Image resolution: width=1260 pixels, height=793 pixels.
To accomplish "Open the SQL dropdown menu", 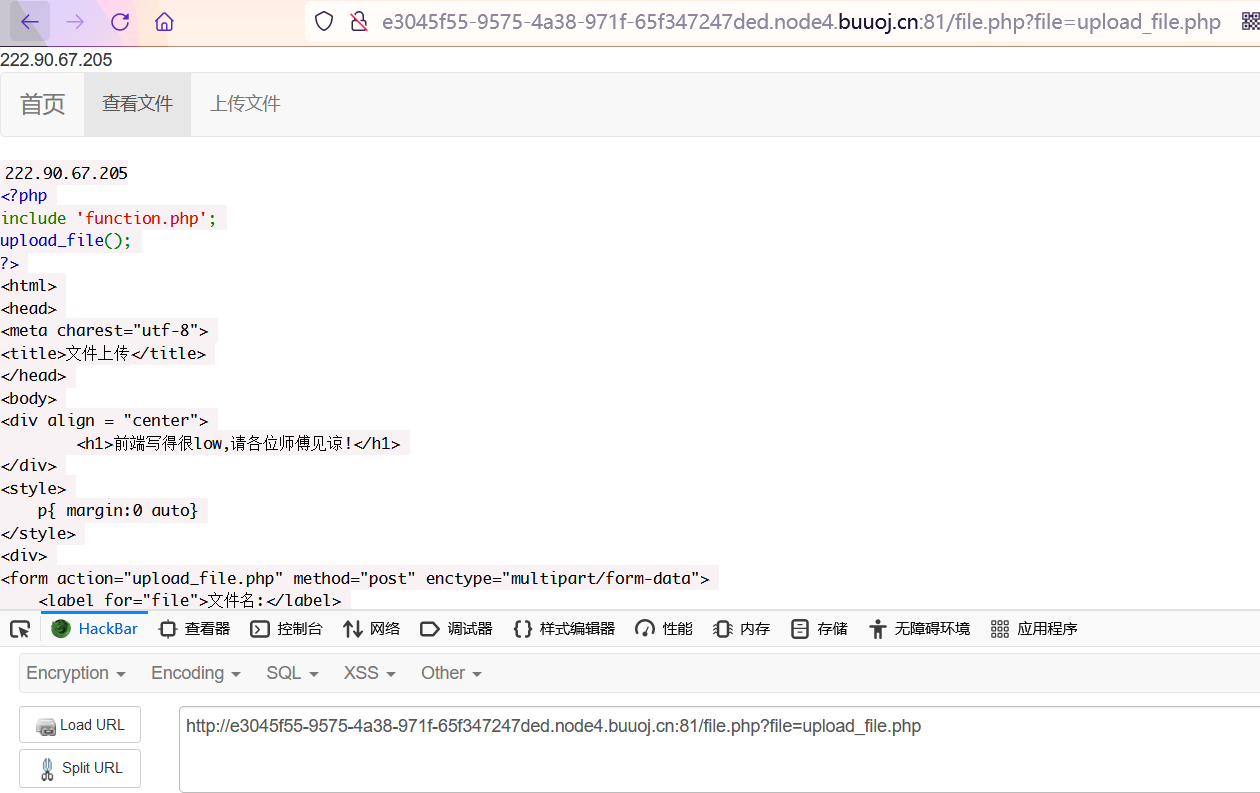I will (x=292, y=673).
